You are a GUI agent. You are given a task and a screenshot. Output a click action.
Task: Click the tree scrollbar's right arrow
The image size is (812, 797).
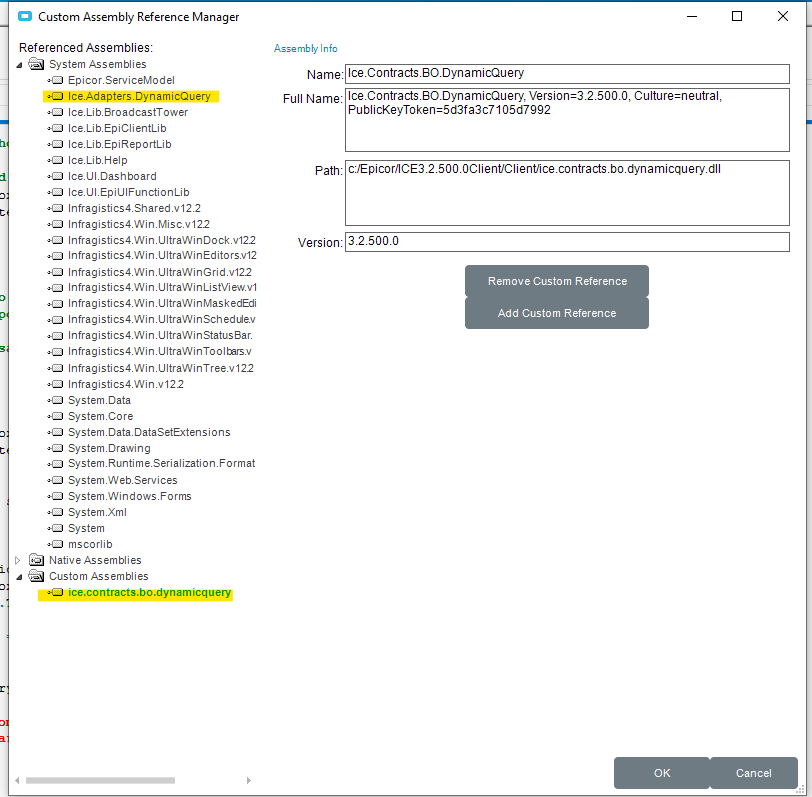(x=249, y=780)
